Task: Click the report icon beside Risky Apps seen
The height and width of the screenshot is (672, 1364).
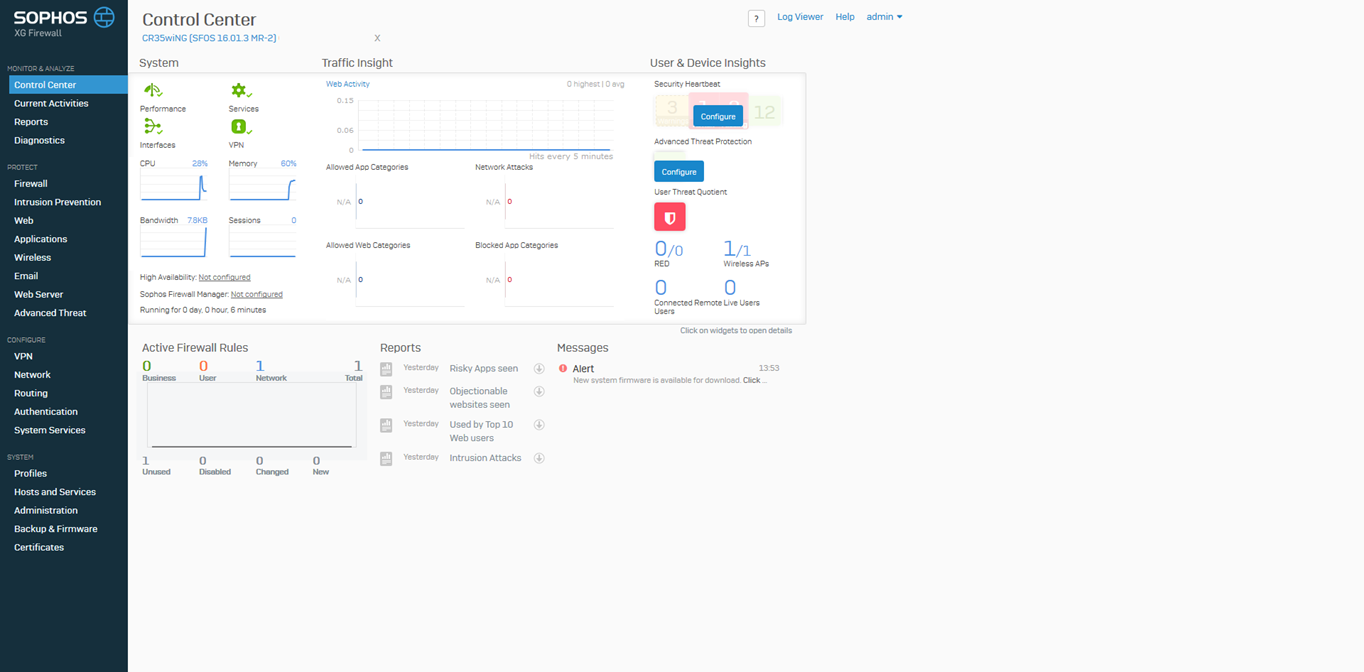Action: (x=386, y=369)
